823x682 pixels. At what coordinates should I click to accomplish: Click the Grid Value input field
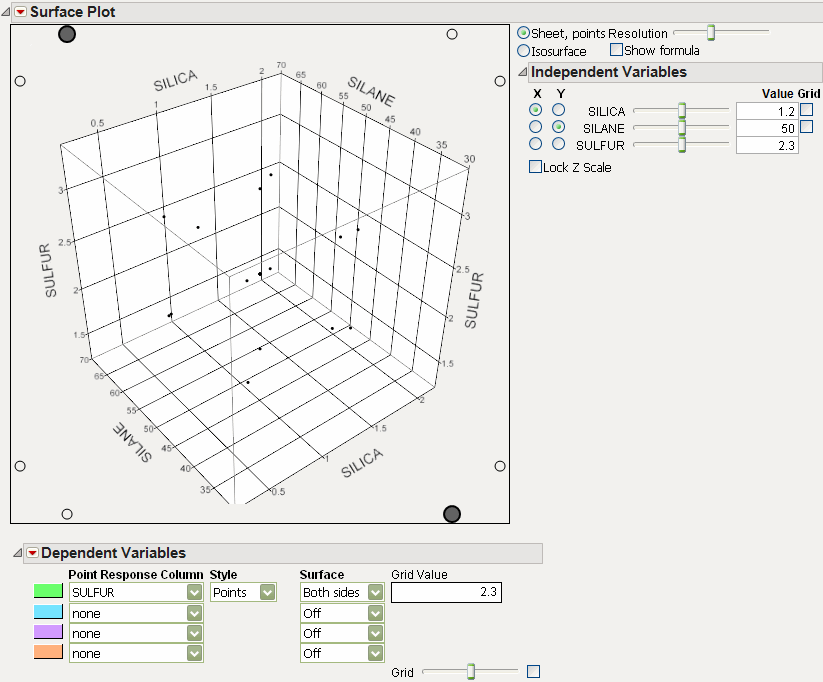click(445, 593)
